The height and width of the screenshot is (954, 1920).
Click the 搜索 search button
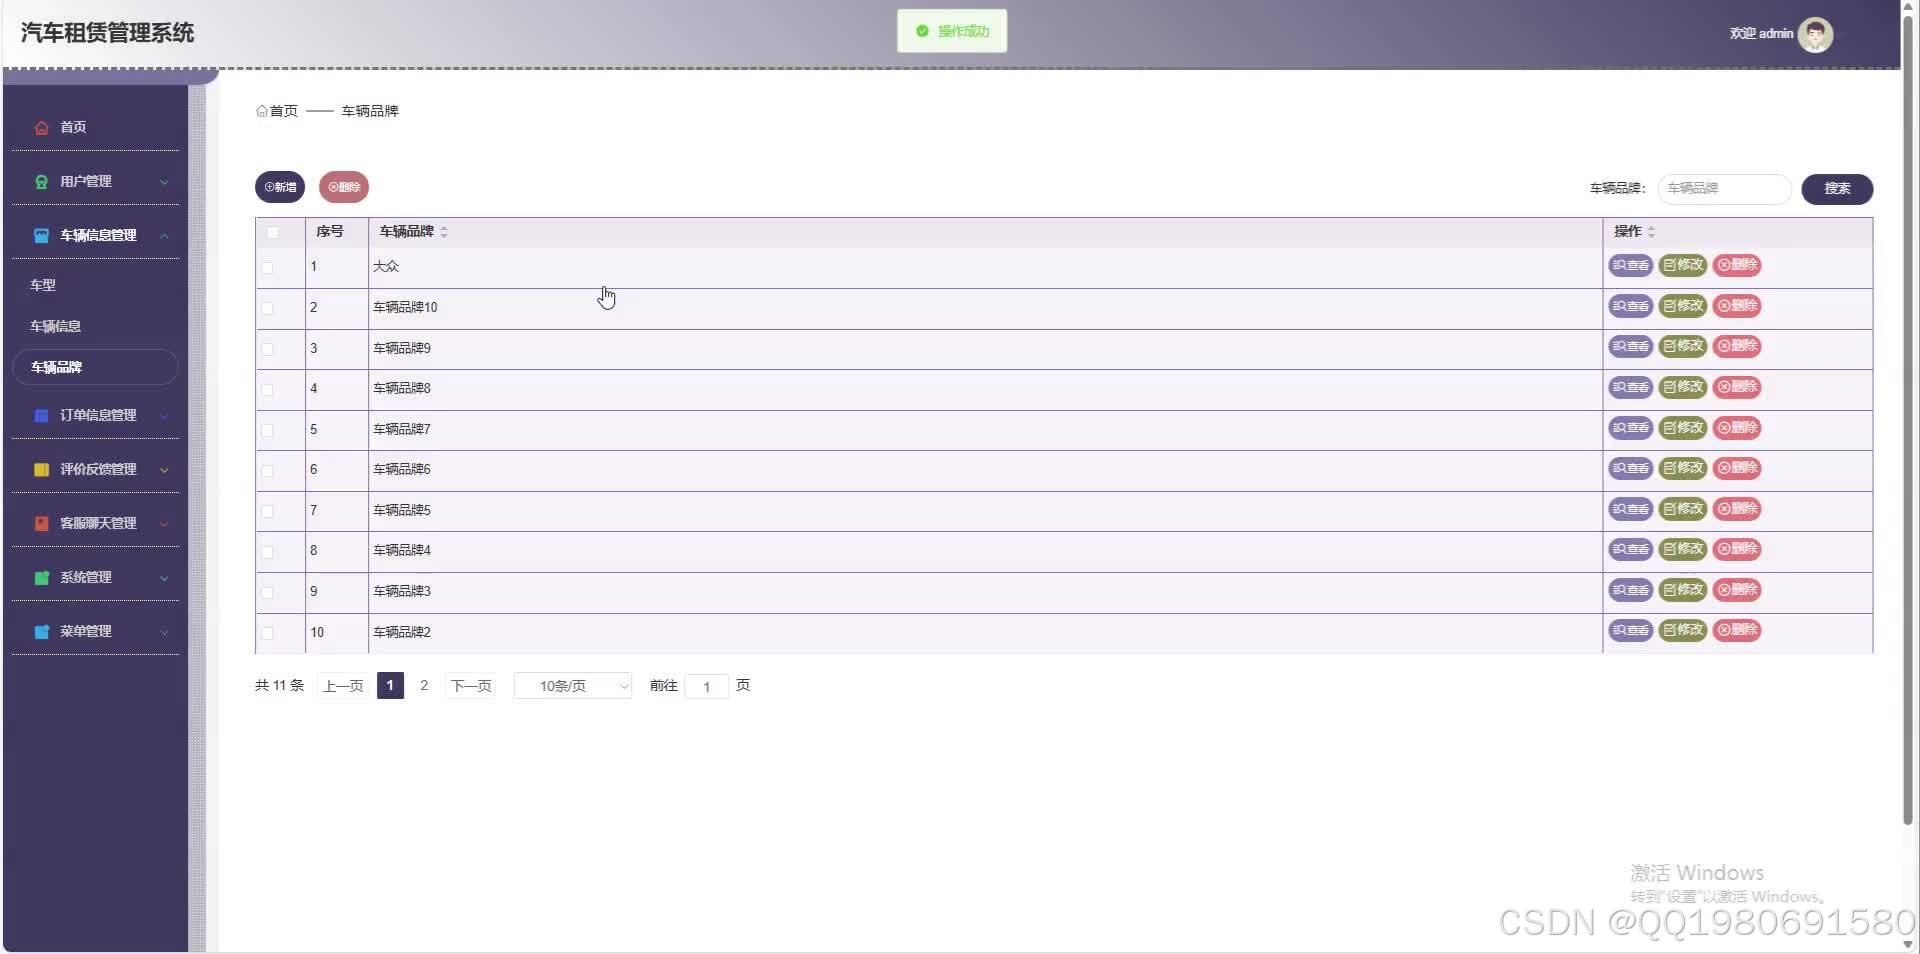tap(1837, 189)
